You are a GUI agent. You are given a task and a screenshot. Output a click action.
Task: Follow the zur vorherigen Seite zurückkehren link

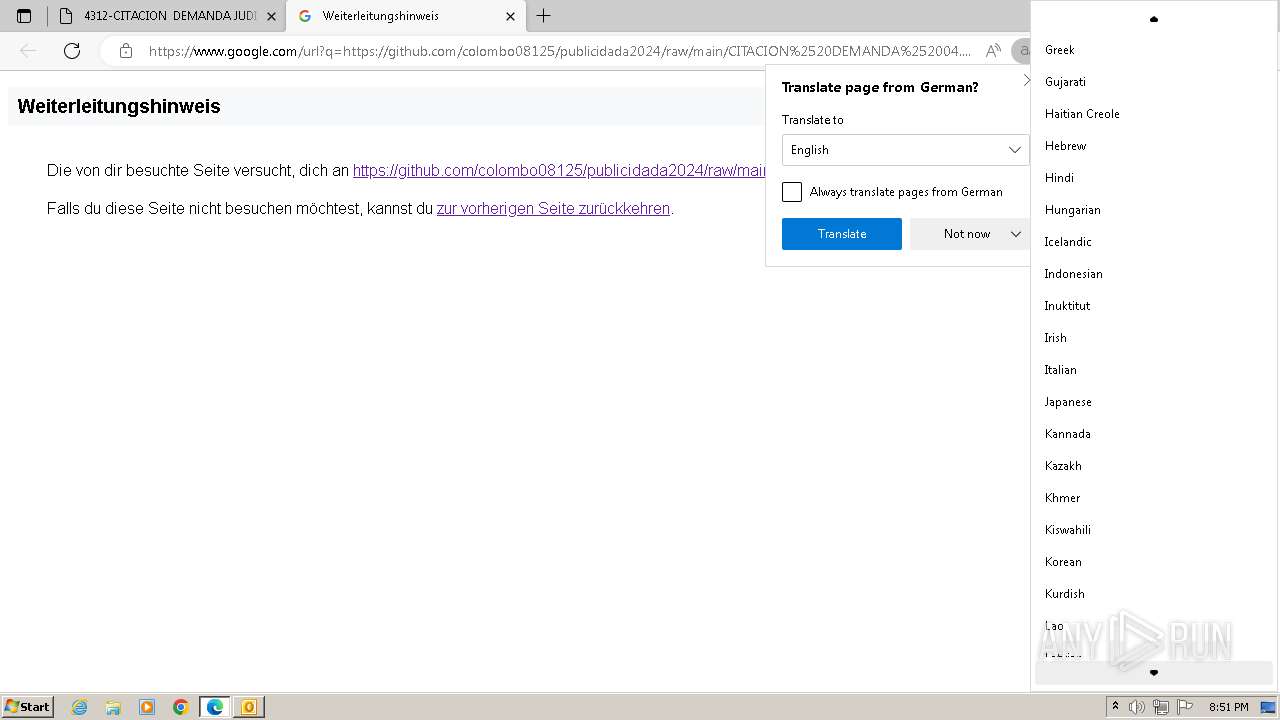553,209
